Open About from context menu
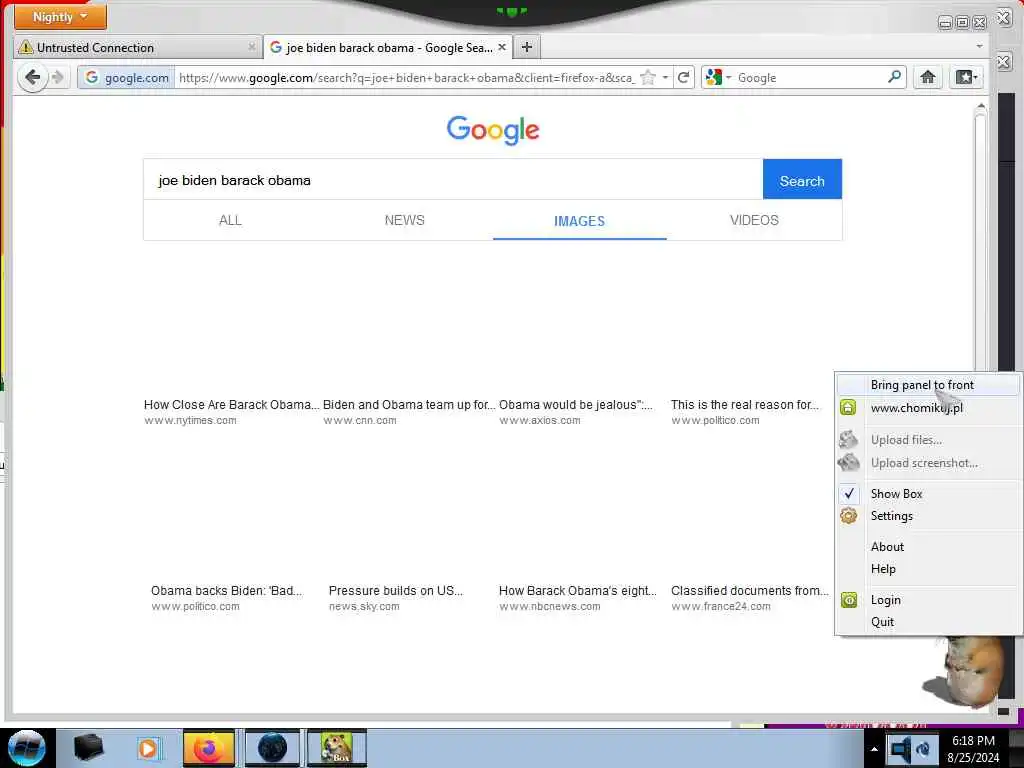 click(x=928, y=547)
